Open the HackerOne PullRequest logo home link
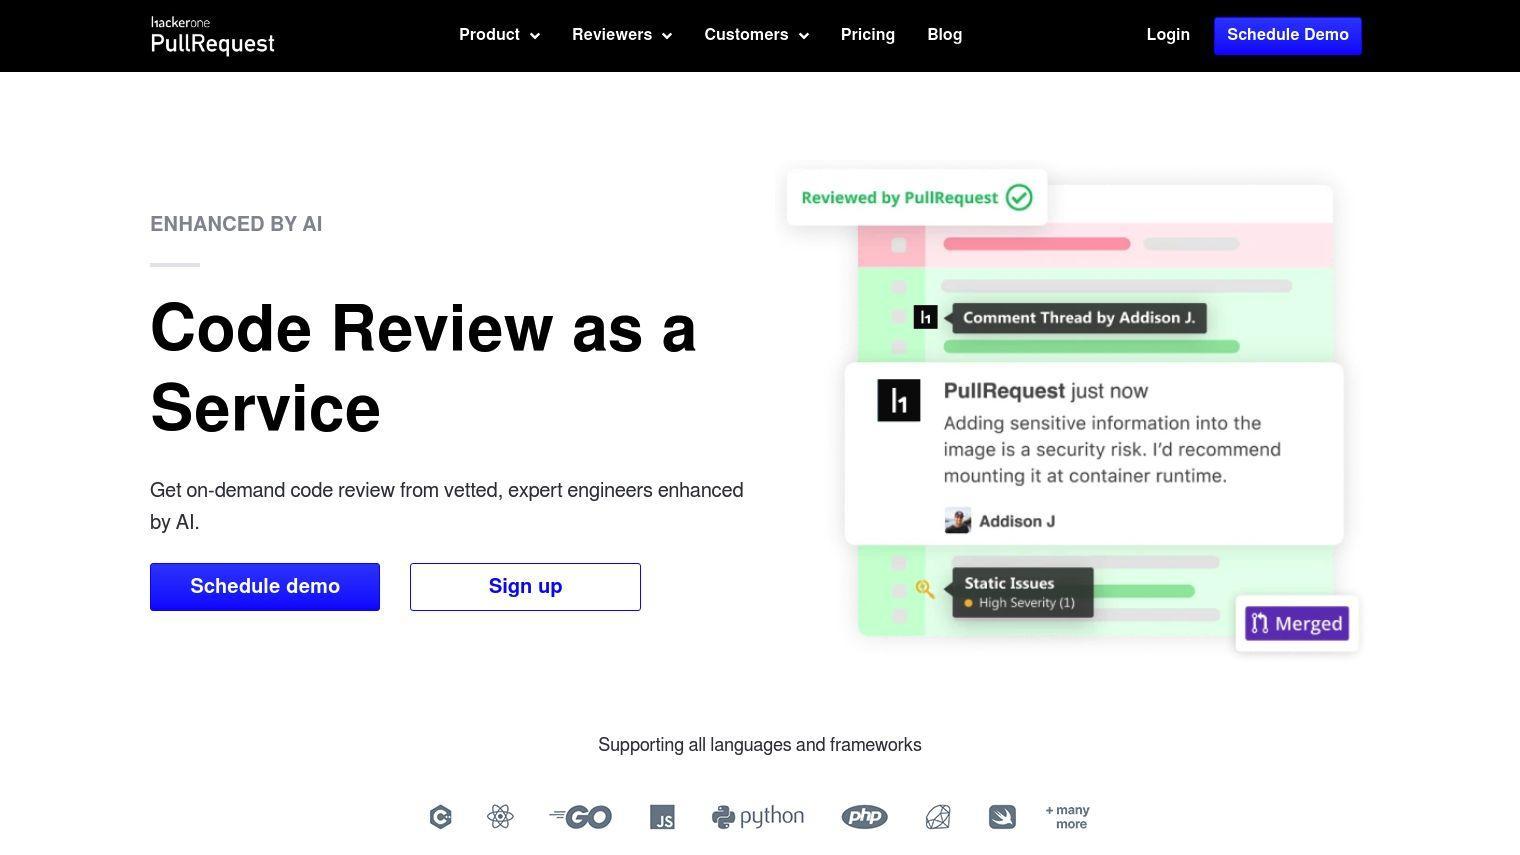The height and width of the screenshot is (855, 1520). pyautogui.click(x=212, y=36)
